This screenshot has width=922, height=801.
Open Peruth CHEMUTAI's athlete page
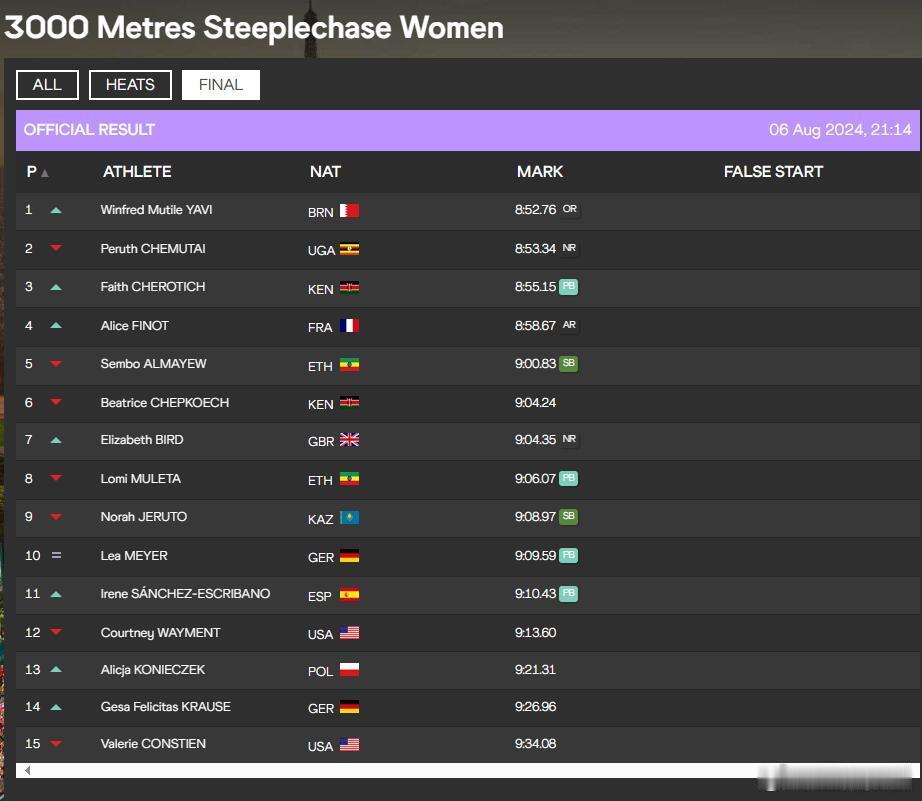(x=153, y=248)
